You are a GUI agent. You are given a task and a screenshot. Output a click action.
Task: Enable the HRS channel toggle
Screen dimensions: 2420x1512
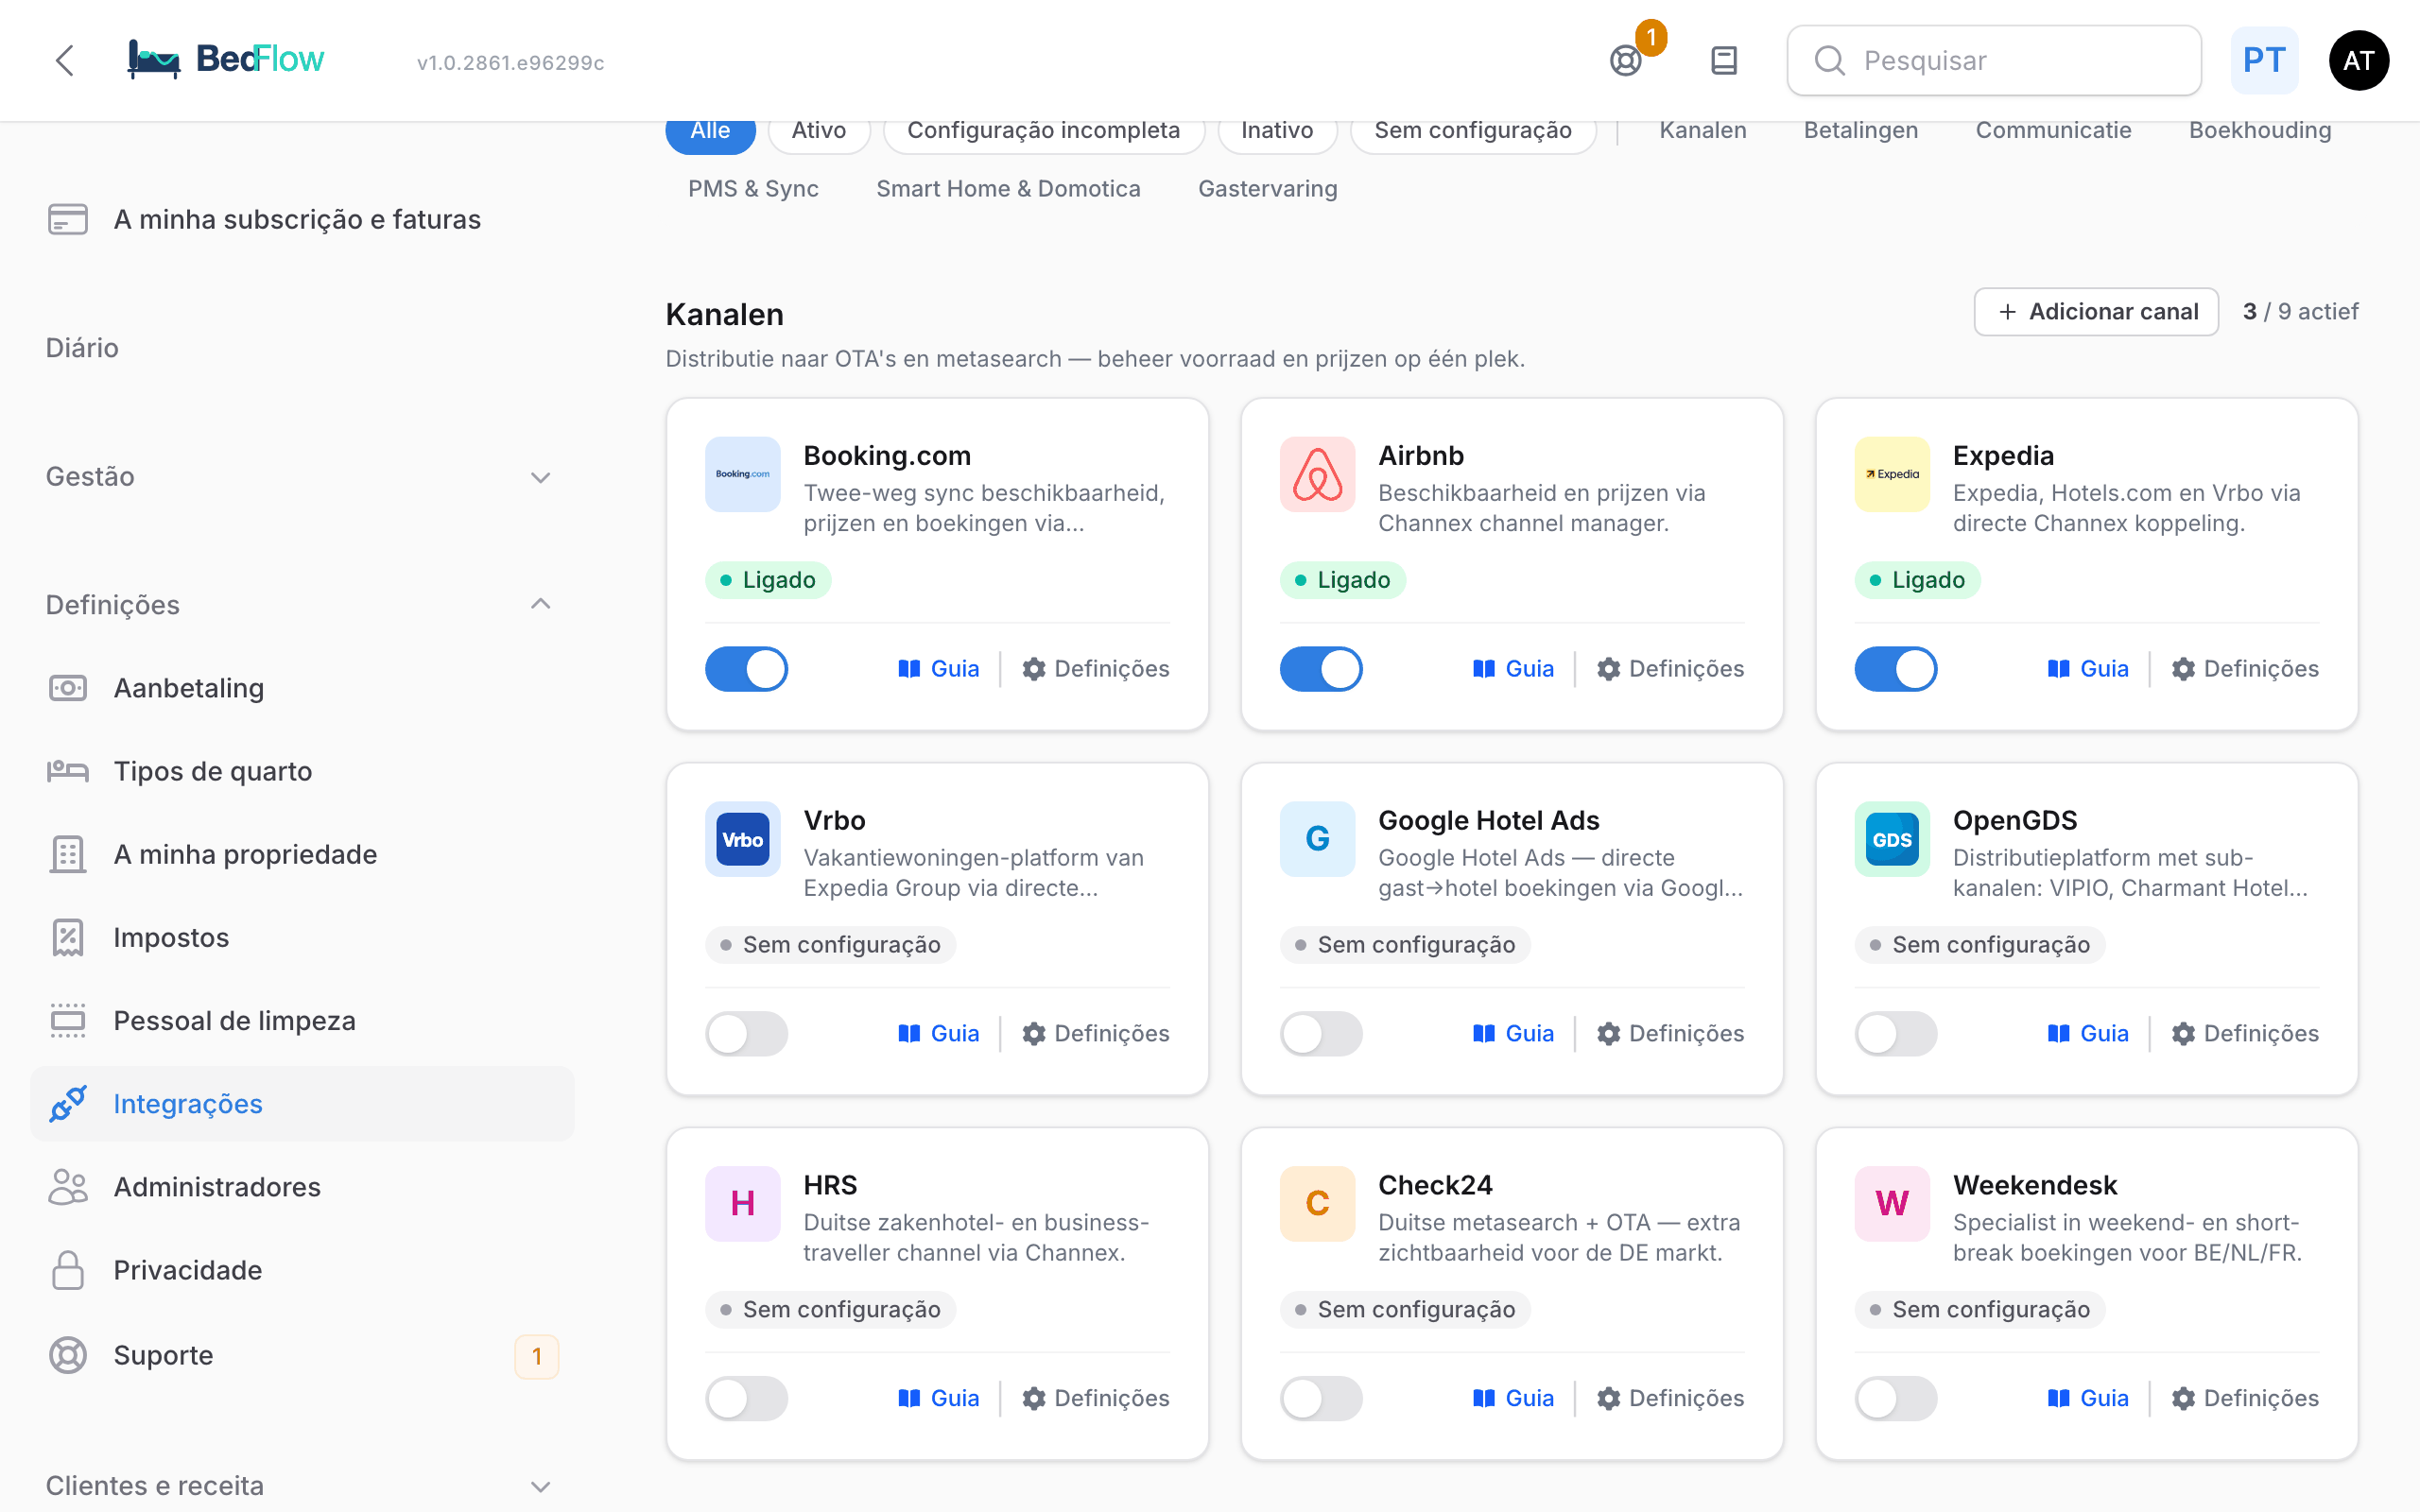(746, 1399)
